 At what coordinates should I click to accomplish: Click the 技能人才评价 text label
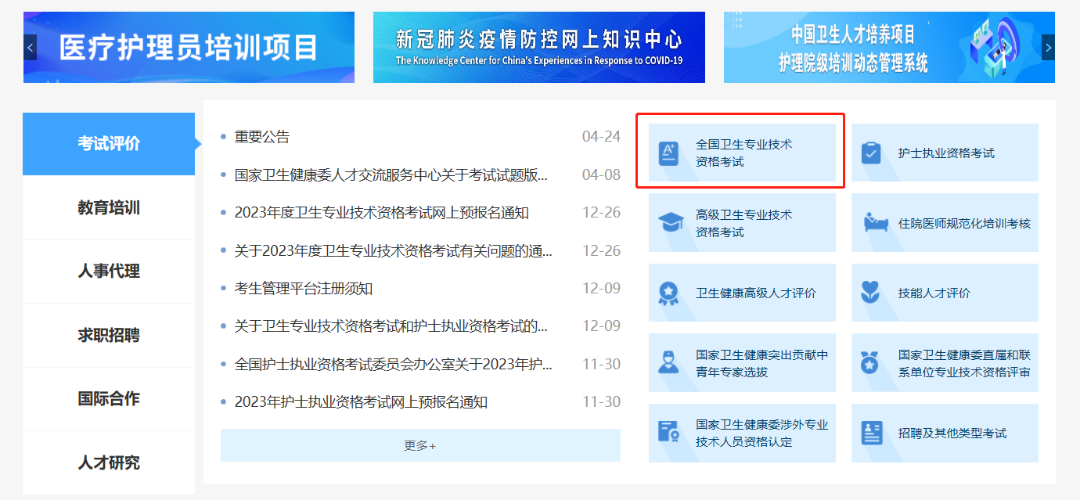coord(934,293)
